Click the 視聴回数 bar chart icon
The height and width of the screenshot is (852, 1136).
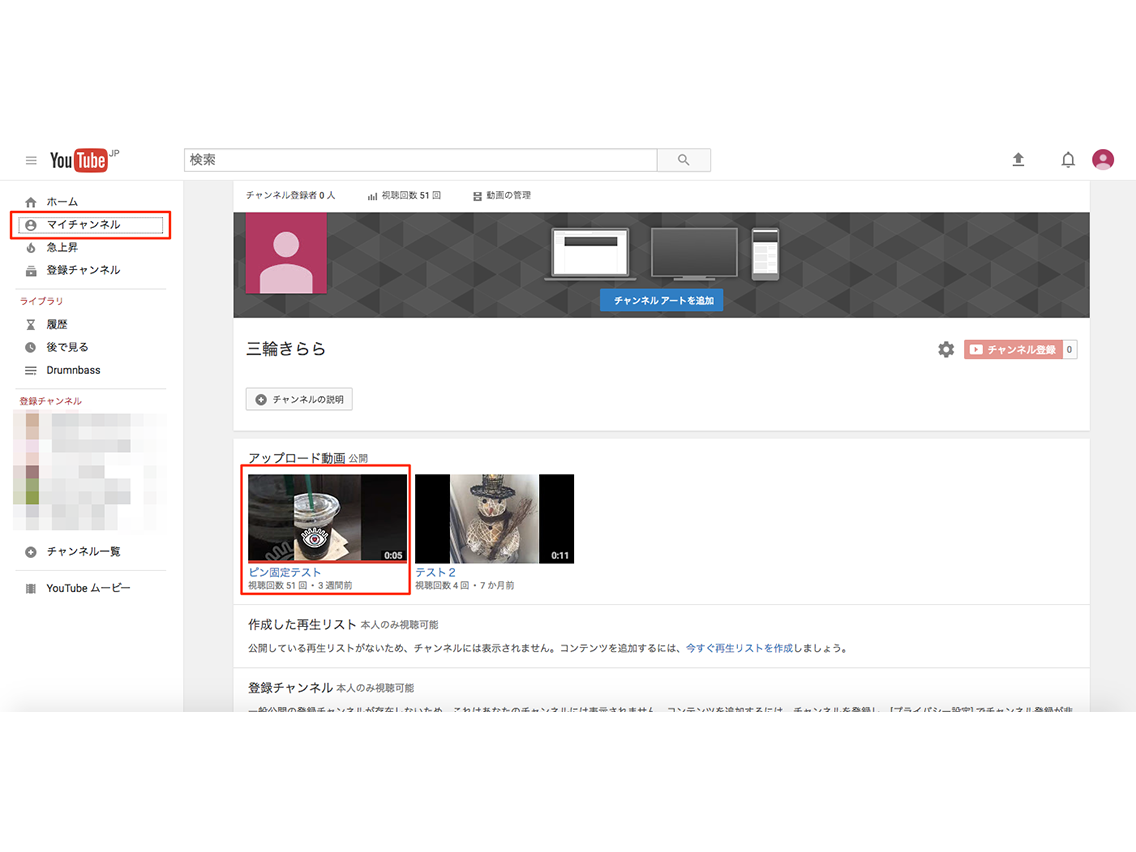(x=372, y=196)
